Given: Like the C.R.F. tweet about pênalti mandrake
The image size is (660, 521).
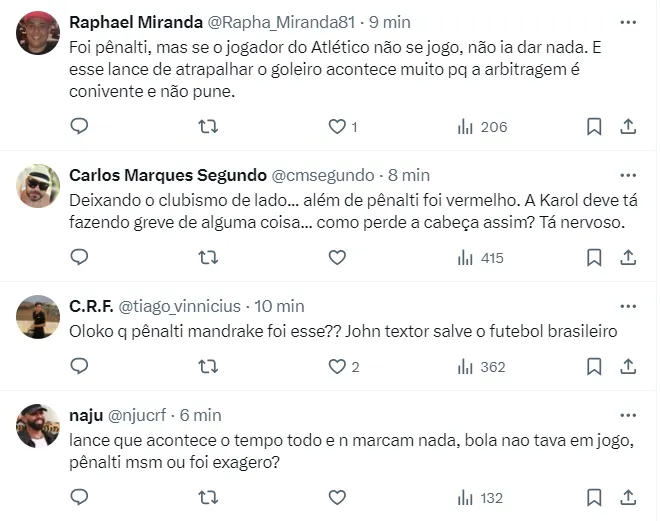Looking at the screenshot, I should point(337,367).
